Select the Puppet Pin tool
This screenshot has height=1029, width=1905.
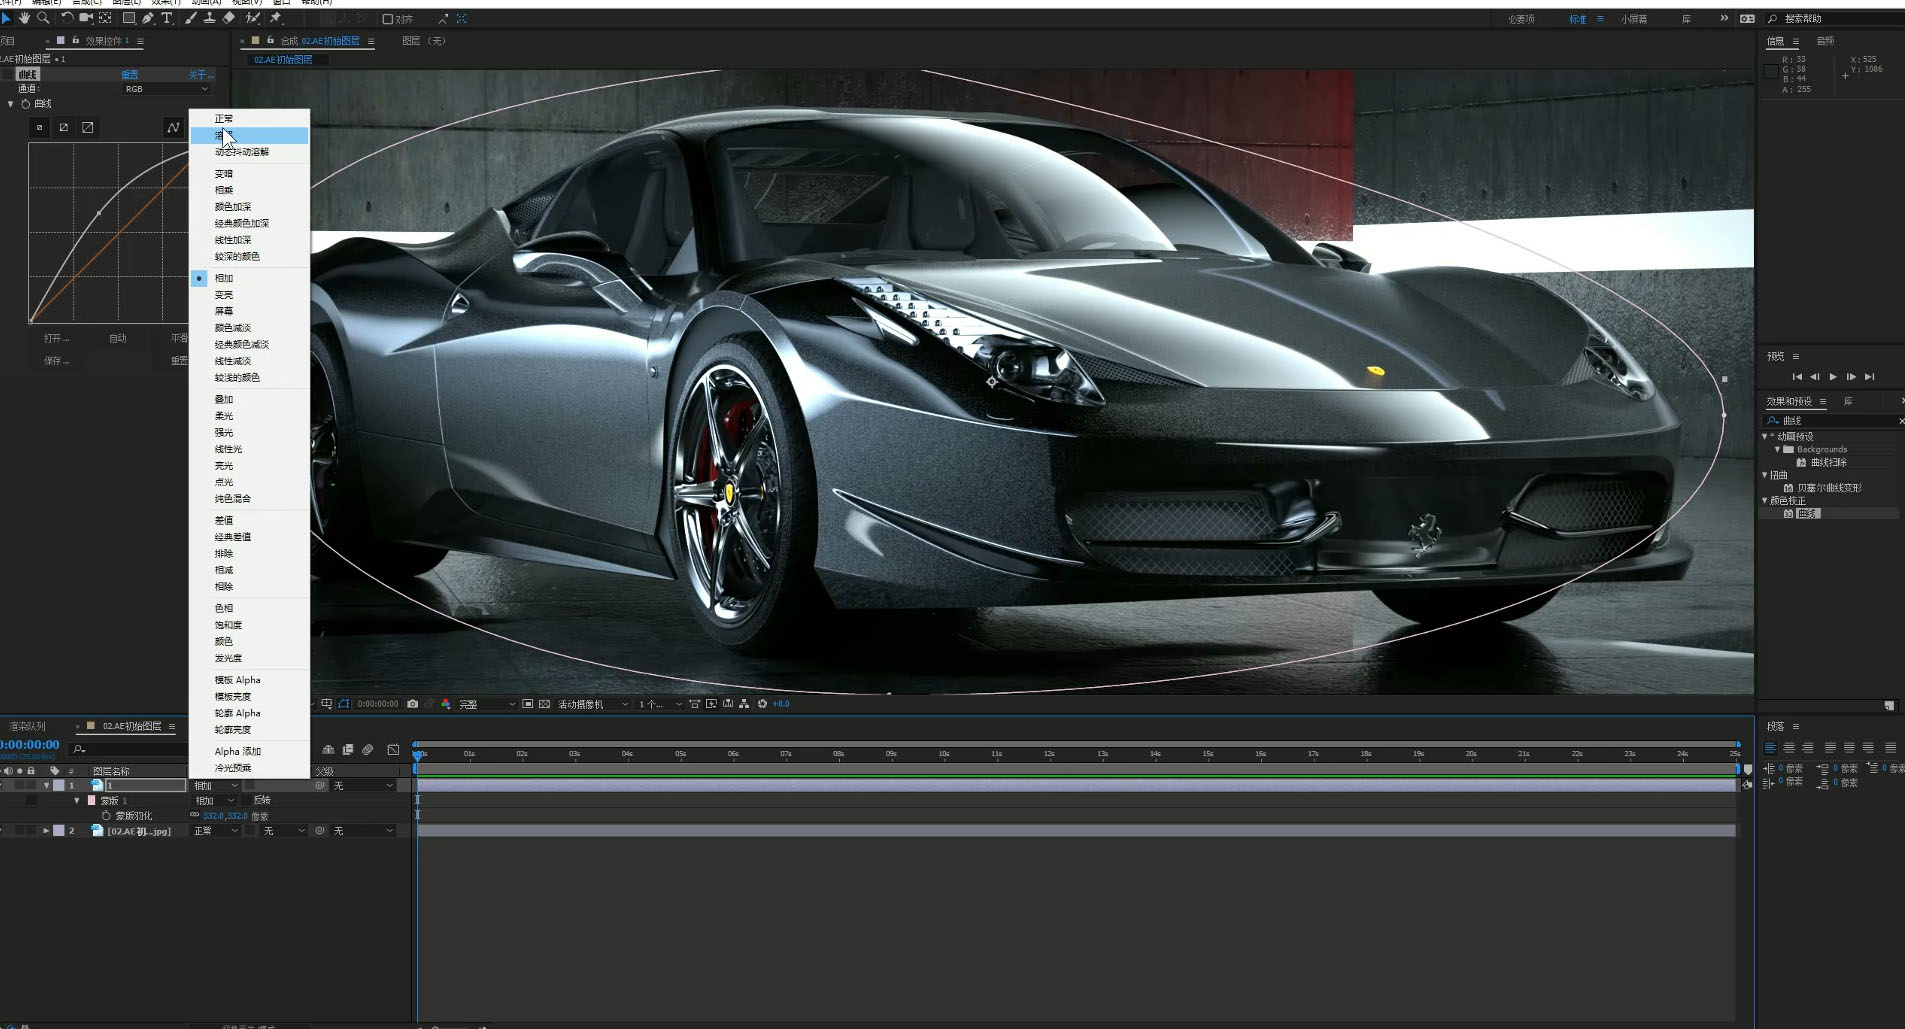(276, 18)
